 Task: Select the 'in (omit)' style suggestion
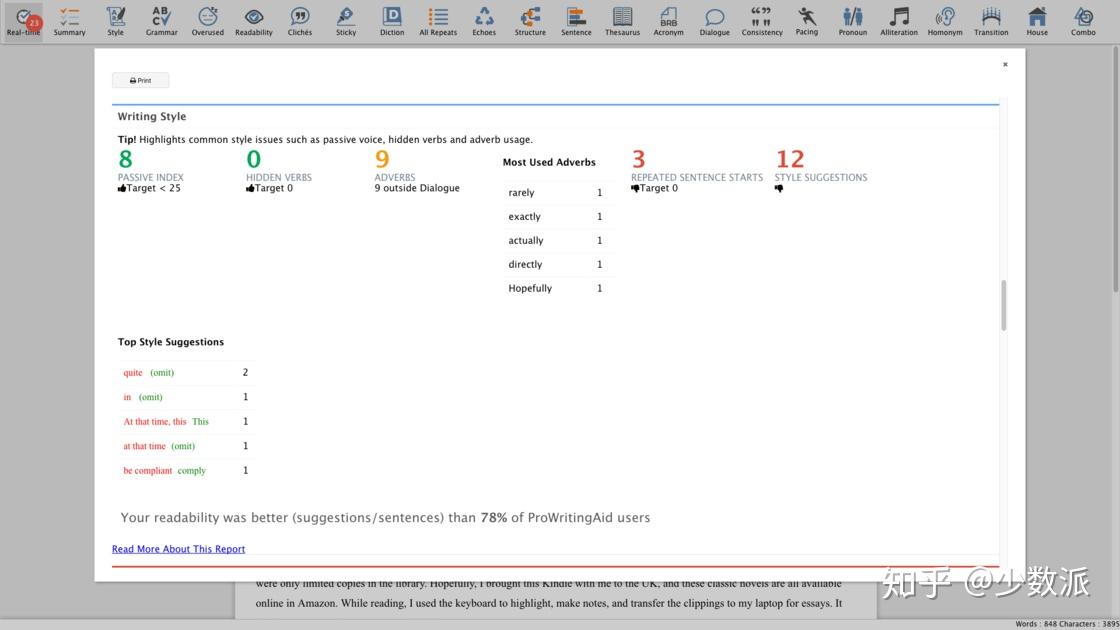pos(186,396)
